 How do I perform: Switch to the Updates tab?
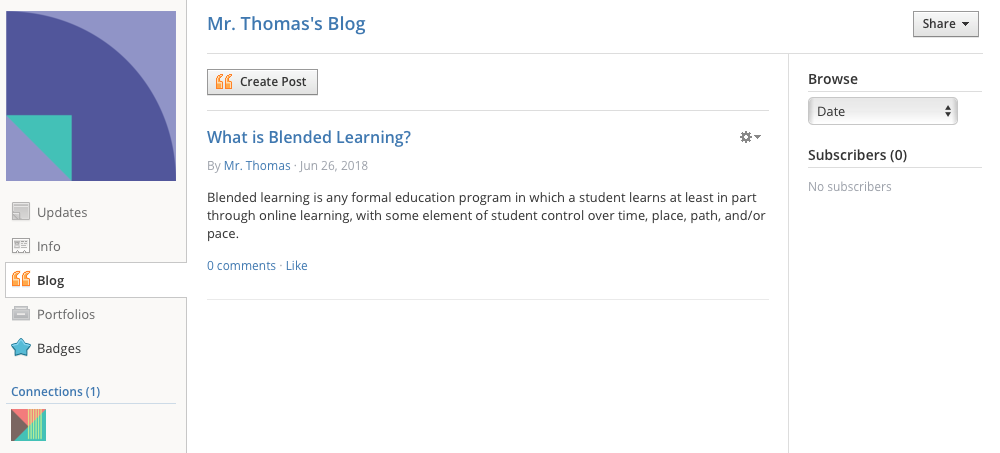(62, 212)
